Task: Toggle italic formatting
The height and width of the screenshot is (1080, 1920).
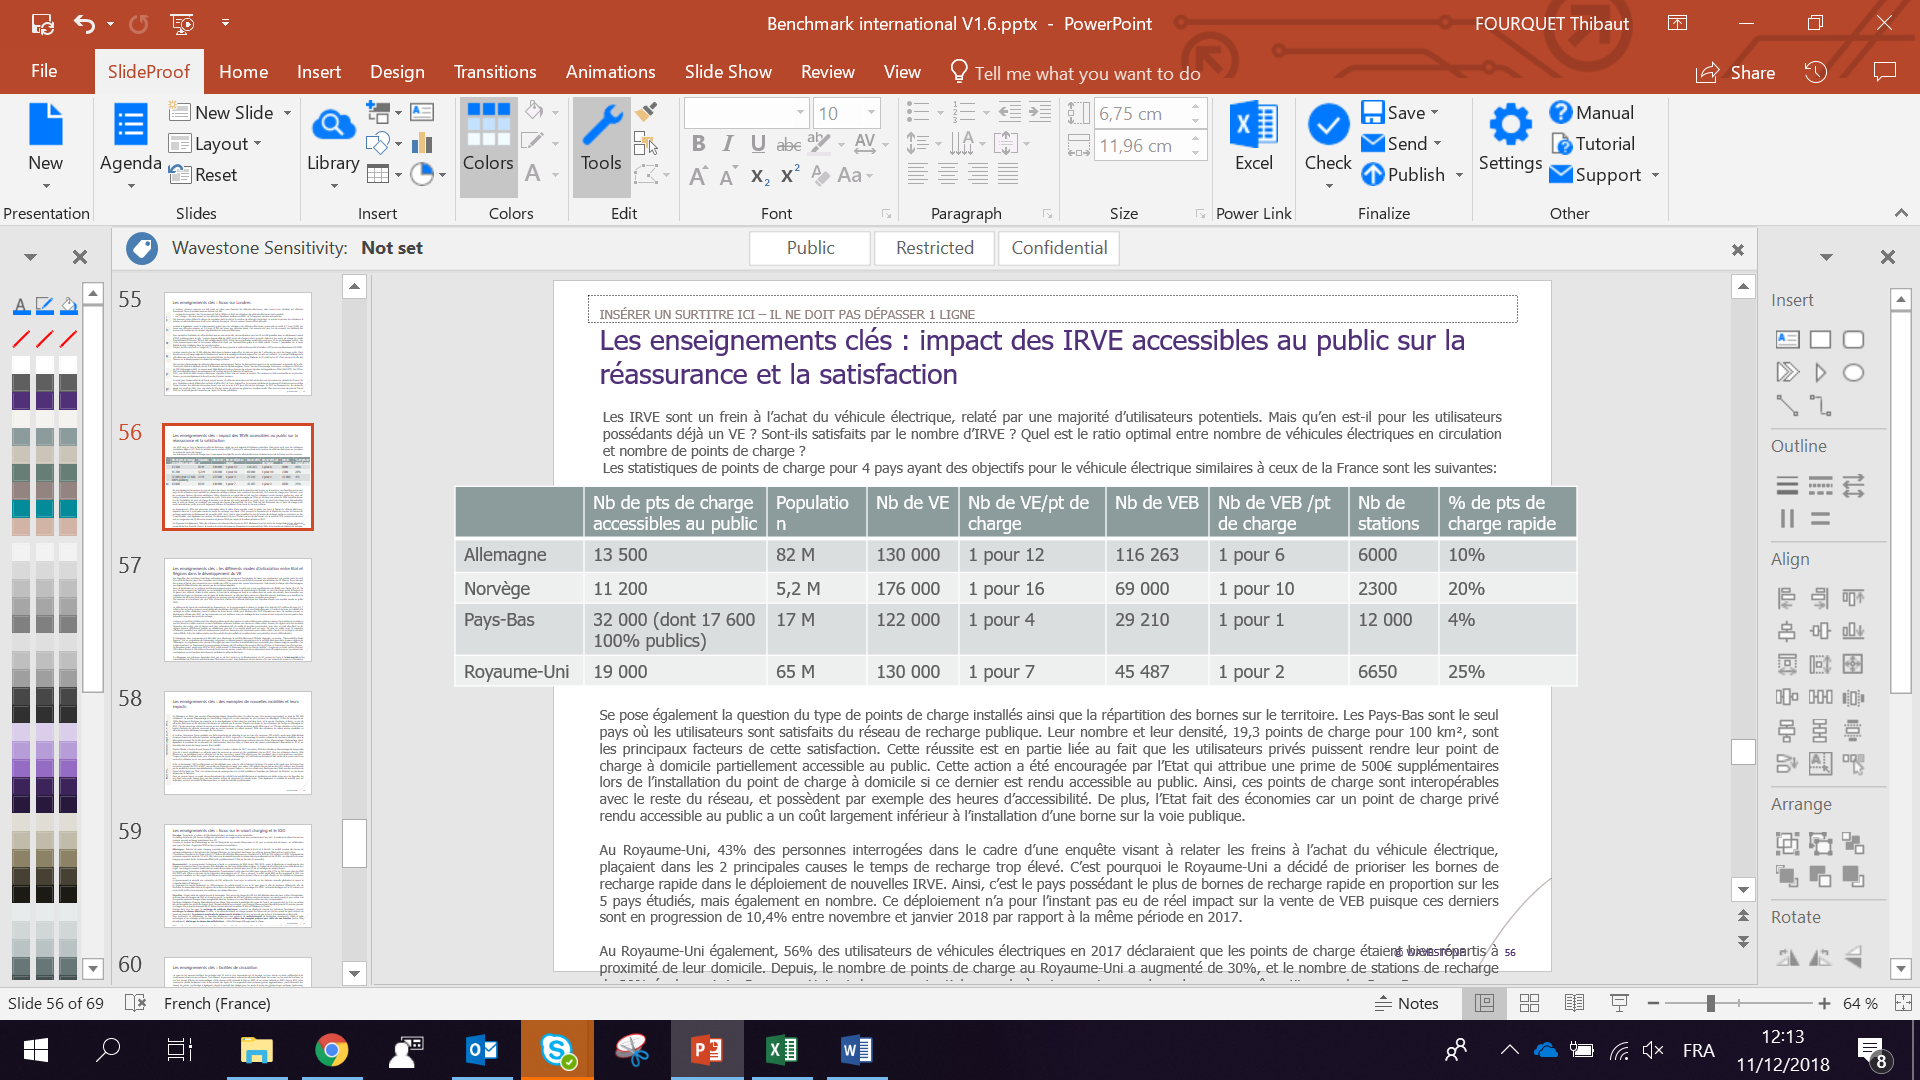Action: [x=728, y=144]
